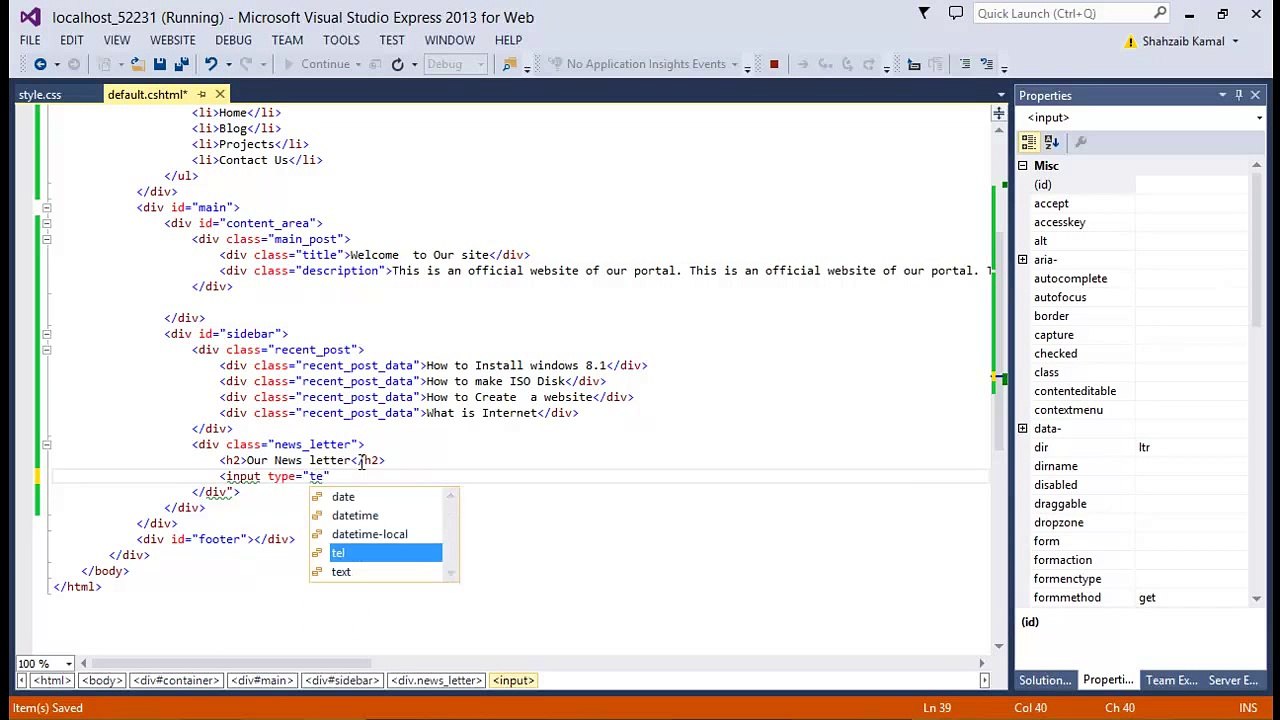Image resolution: width=1280 pixels, height=720 pixels.
Task: Collapse the div id="main" code region
Action: coord(46,207)
